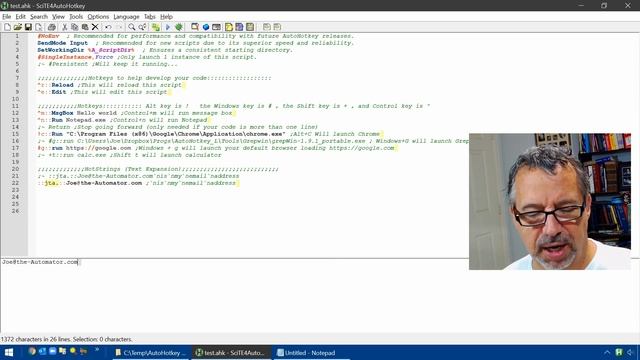Switch to C:\Temp\AutoHotkey taskbar window

150,353
